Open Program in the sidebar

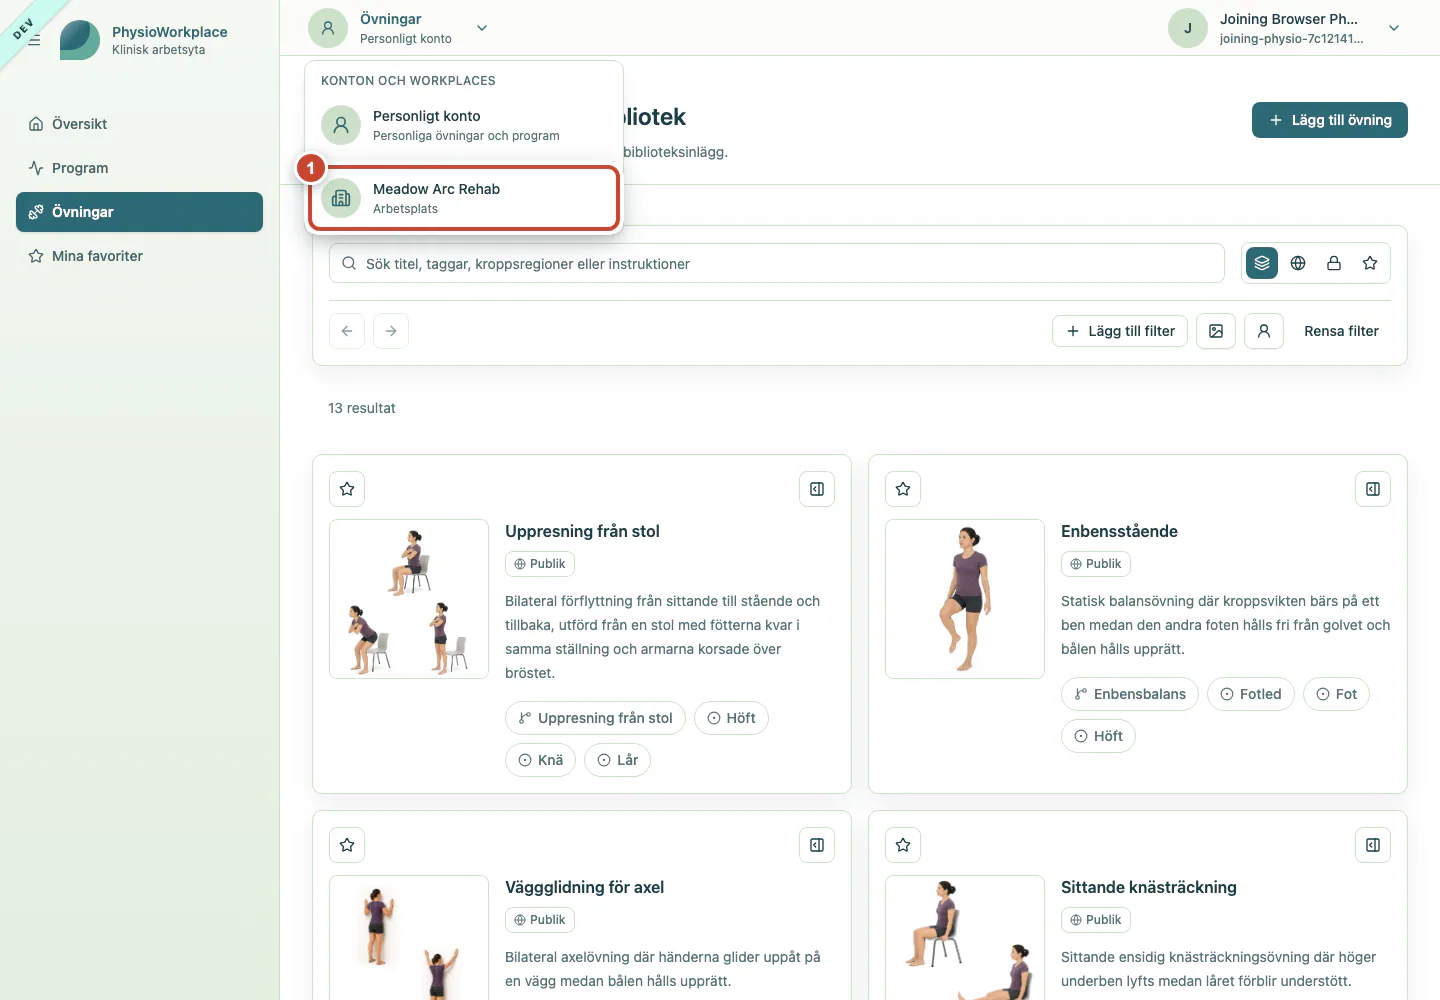pos(139,168)
